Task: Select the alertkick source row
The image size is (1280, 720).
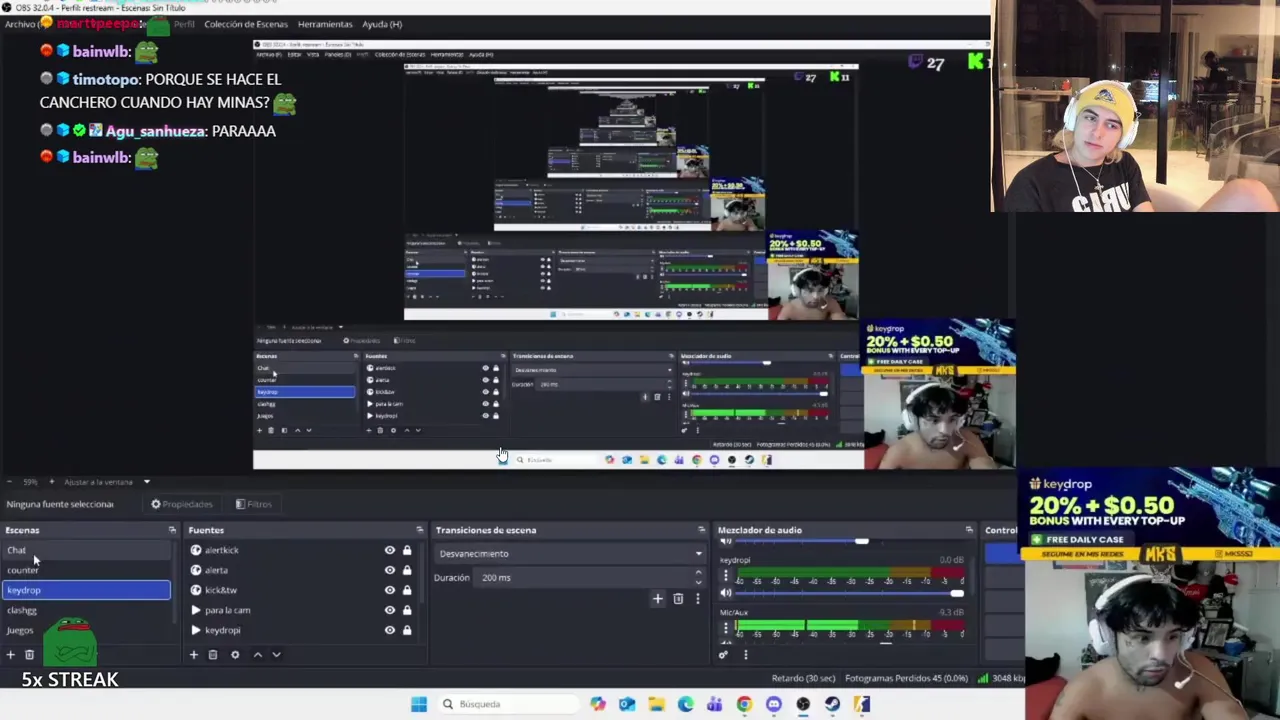Action: (300, 550)
